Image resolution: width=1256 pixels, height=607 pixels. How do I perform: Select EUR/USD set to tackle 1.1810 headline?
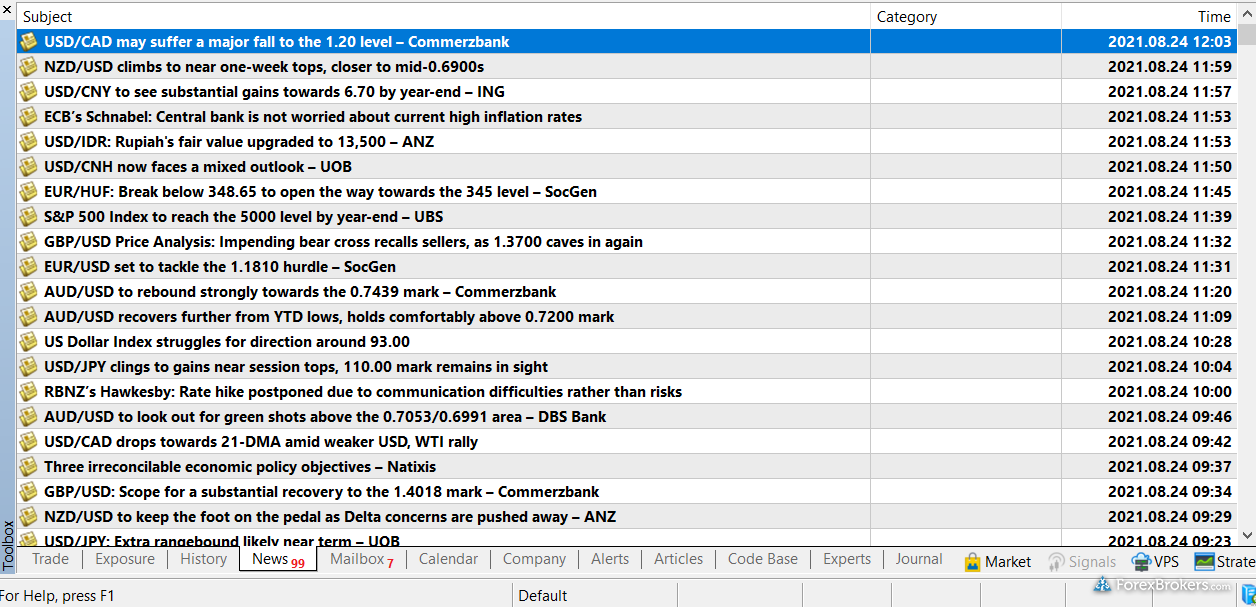point(220,267)
